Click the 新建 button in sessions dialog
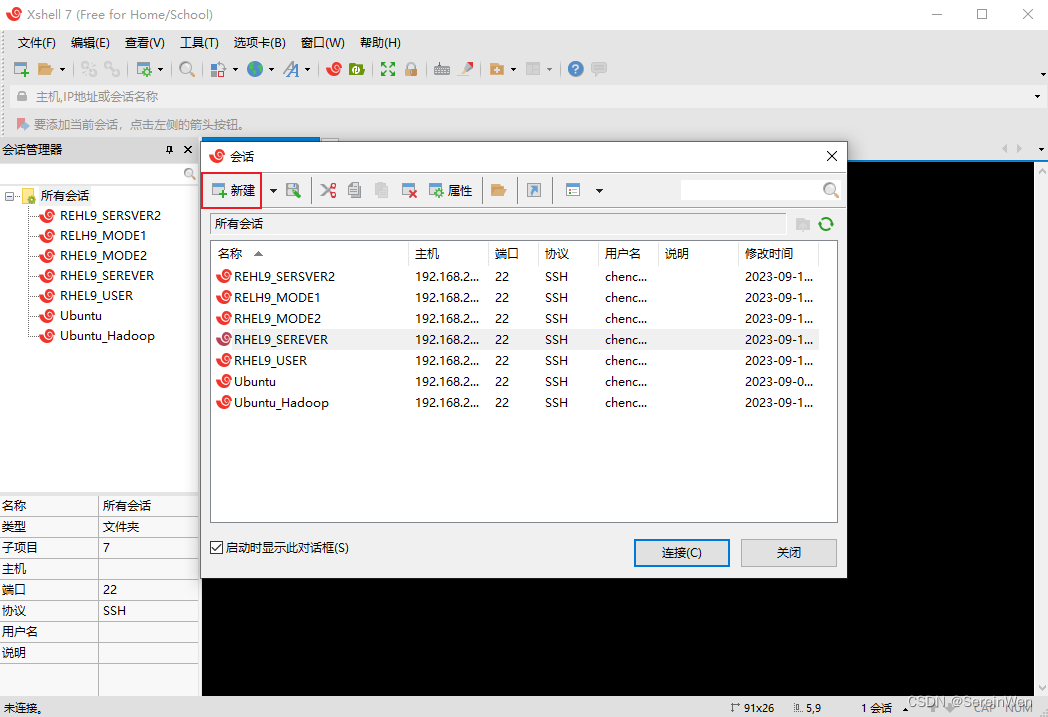 pos(232,190)
